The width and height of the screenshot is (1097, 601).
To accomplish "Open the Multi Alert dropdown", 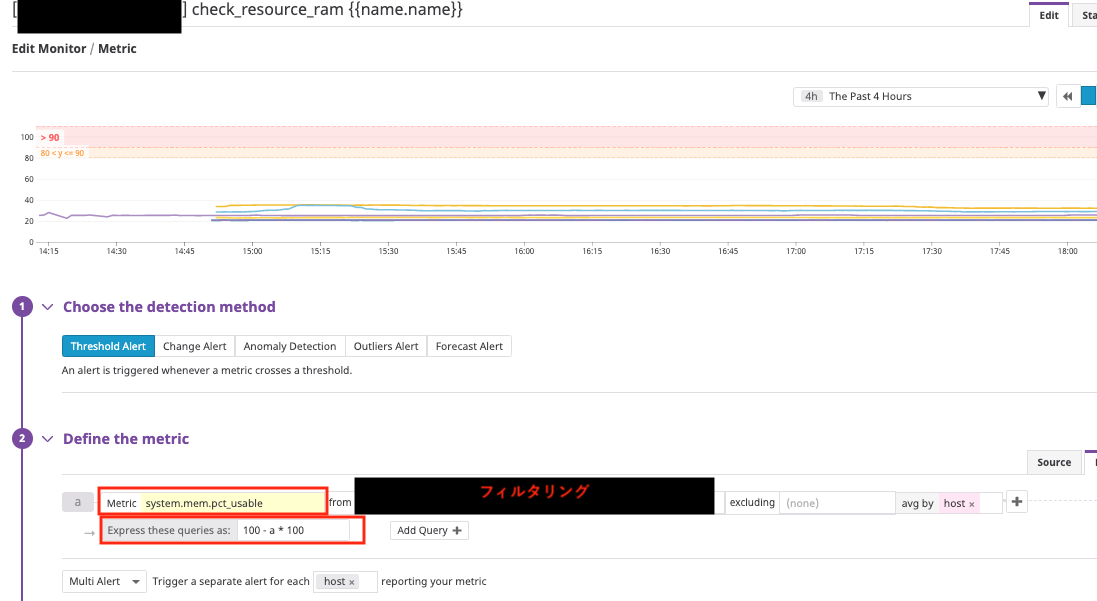I will tap(104, 581).
